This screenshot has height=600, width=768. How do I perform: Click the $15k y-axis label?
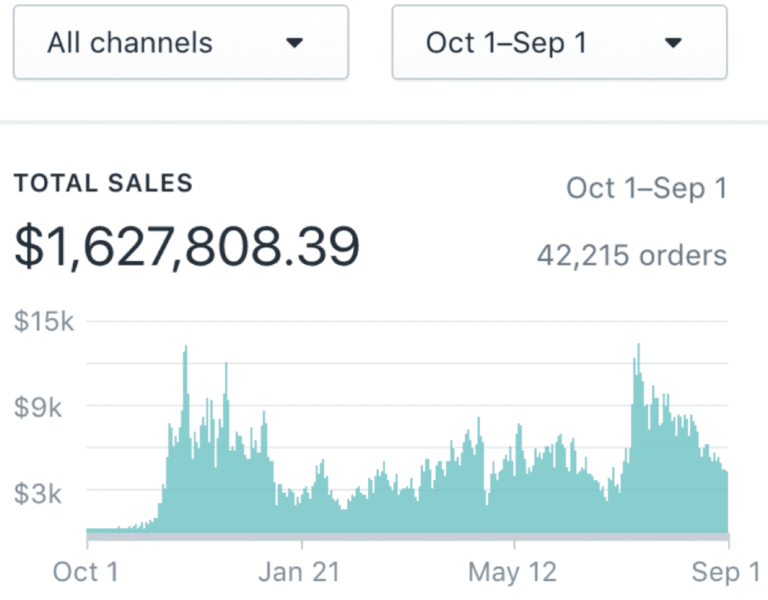coord(44,321)
